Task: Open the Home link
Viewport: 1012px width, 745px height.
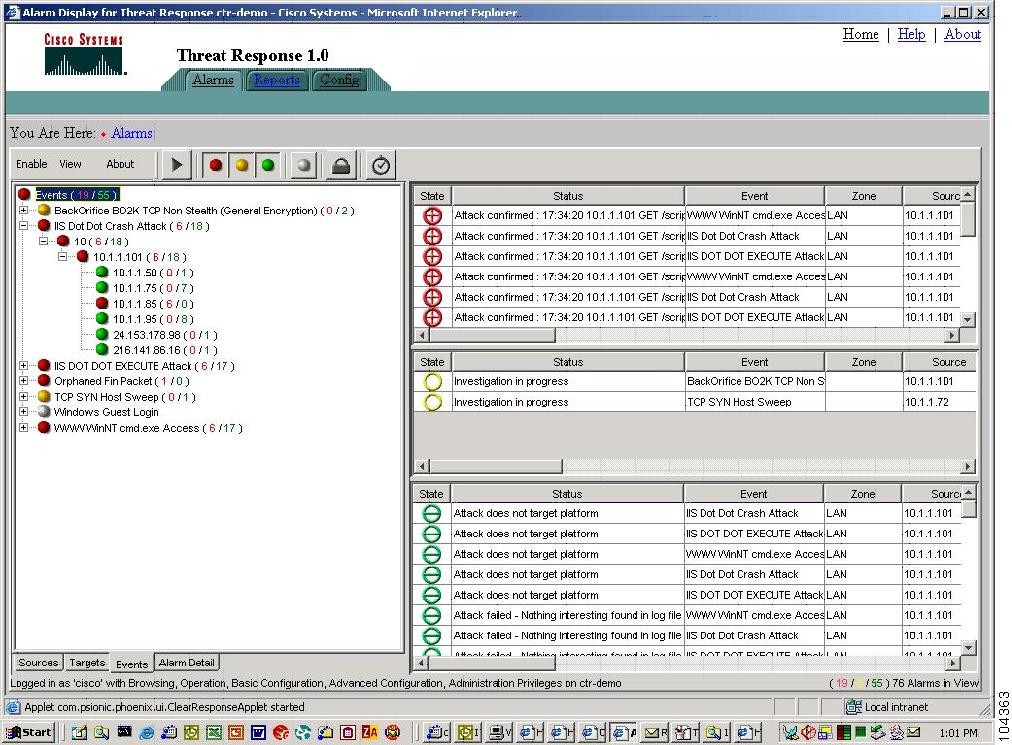Action: pos(860,34)
